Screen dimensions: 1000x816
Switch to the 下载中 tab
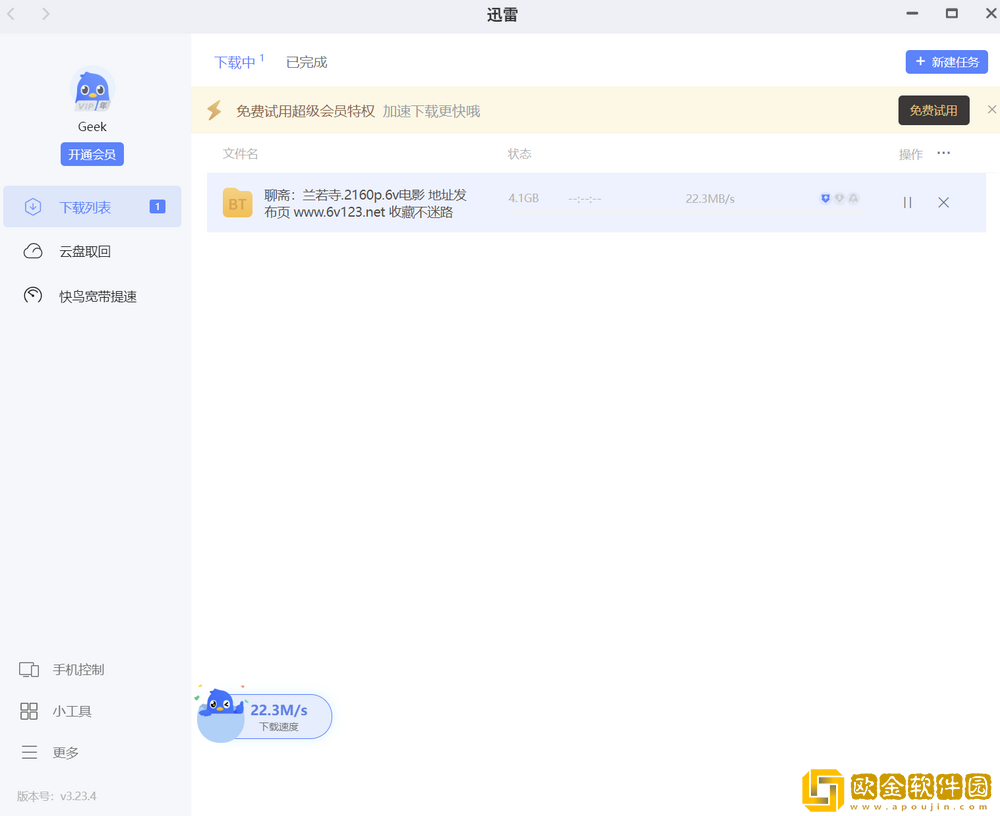pos(233,61)
